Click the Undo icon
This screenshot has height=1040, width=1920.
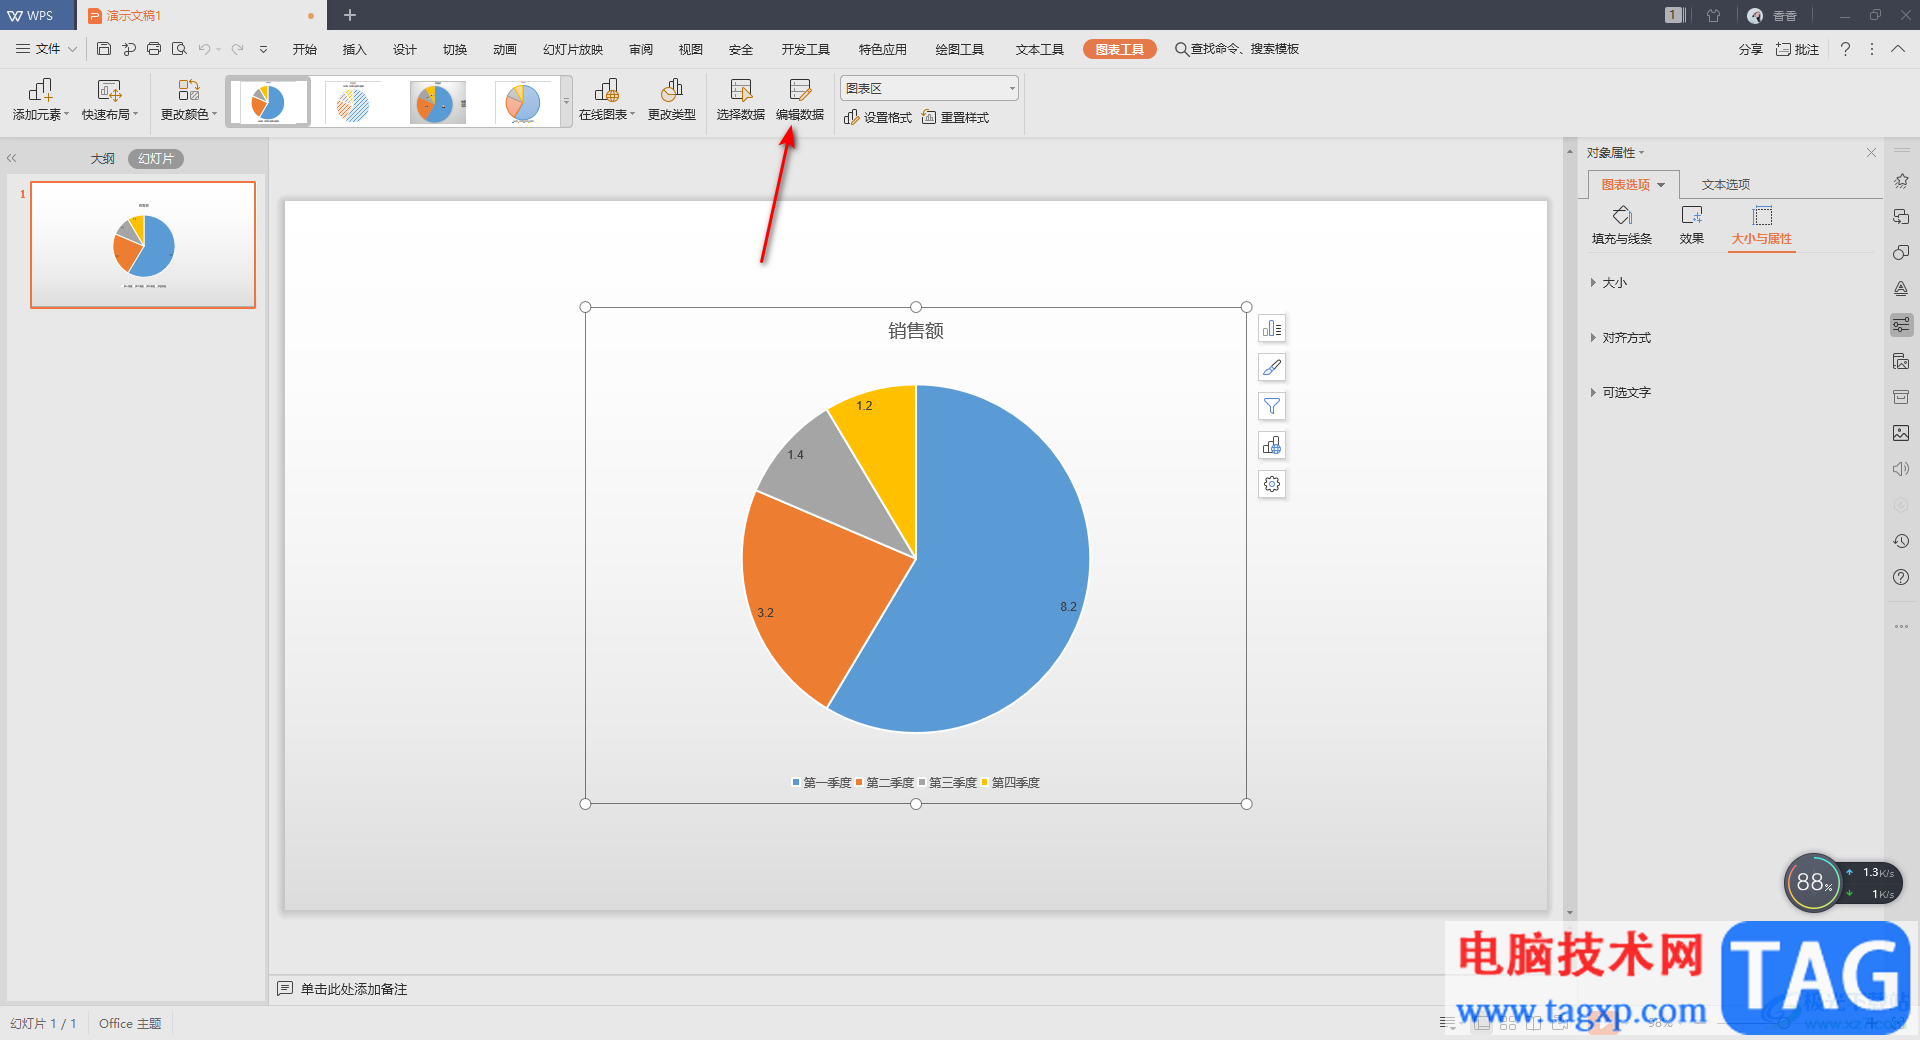[204, 49]
